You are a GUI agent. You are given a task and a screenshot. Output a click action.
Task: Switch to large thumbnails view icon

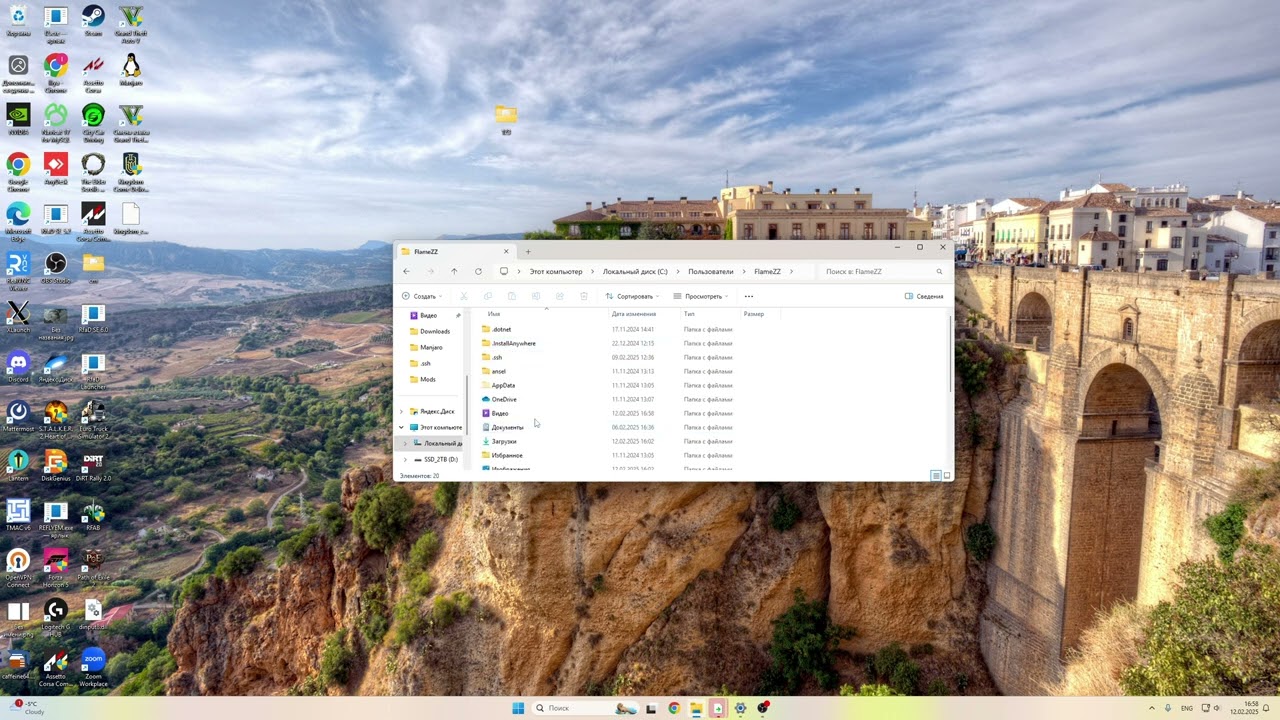point(947,476)
